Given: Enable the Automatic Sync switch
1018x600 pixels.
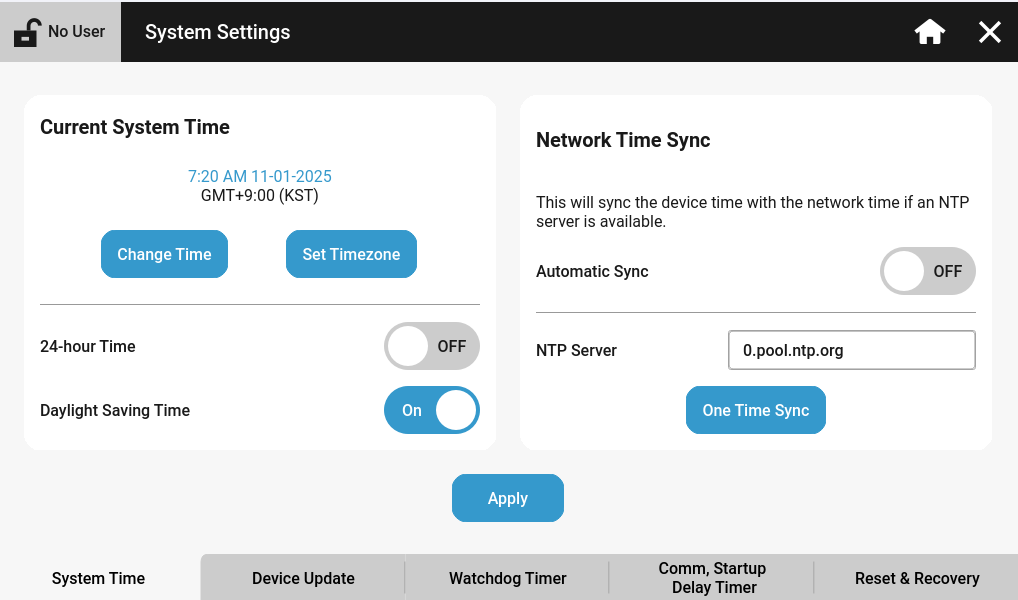Looking at the screenshot, I should pyautogui.click(x=927, y=271).
